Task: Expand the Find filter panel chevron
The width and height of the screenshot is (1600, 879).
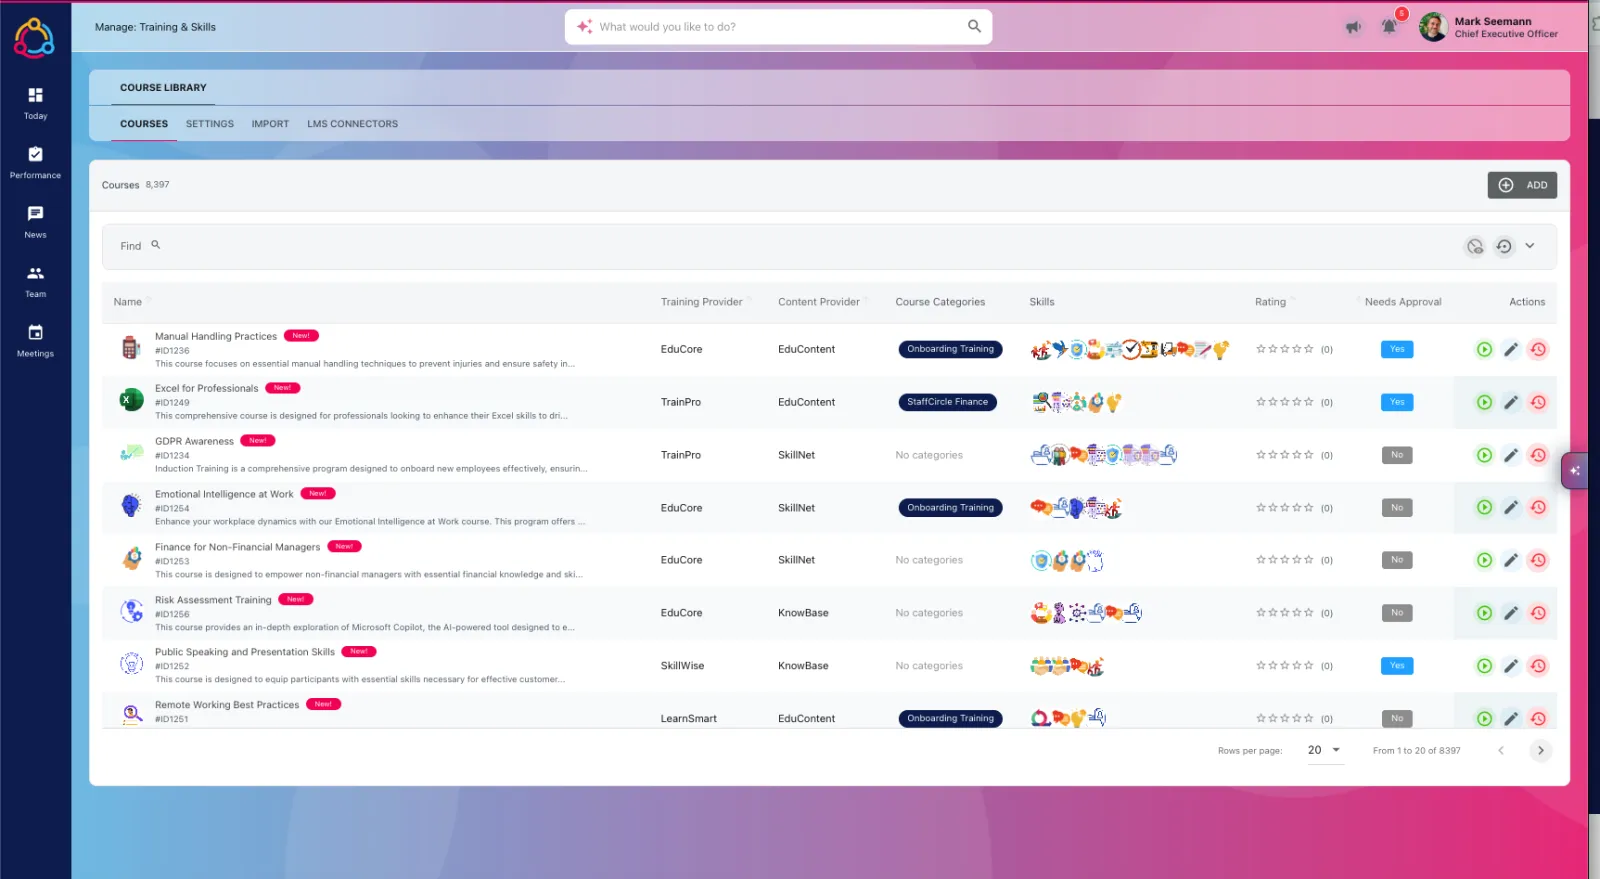Action: pos(1530,246)
